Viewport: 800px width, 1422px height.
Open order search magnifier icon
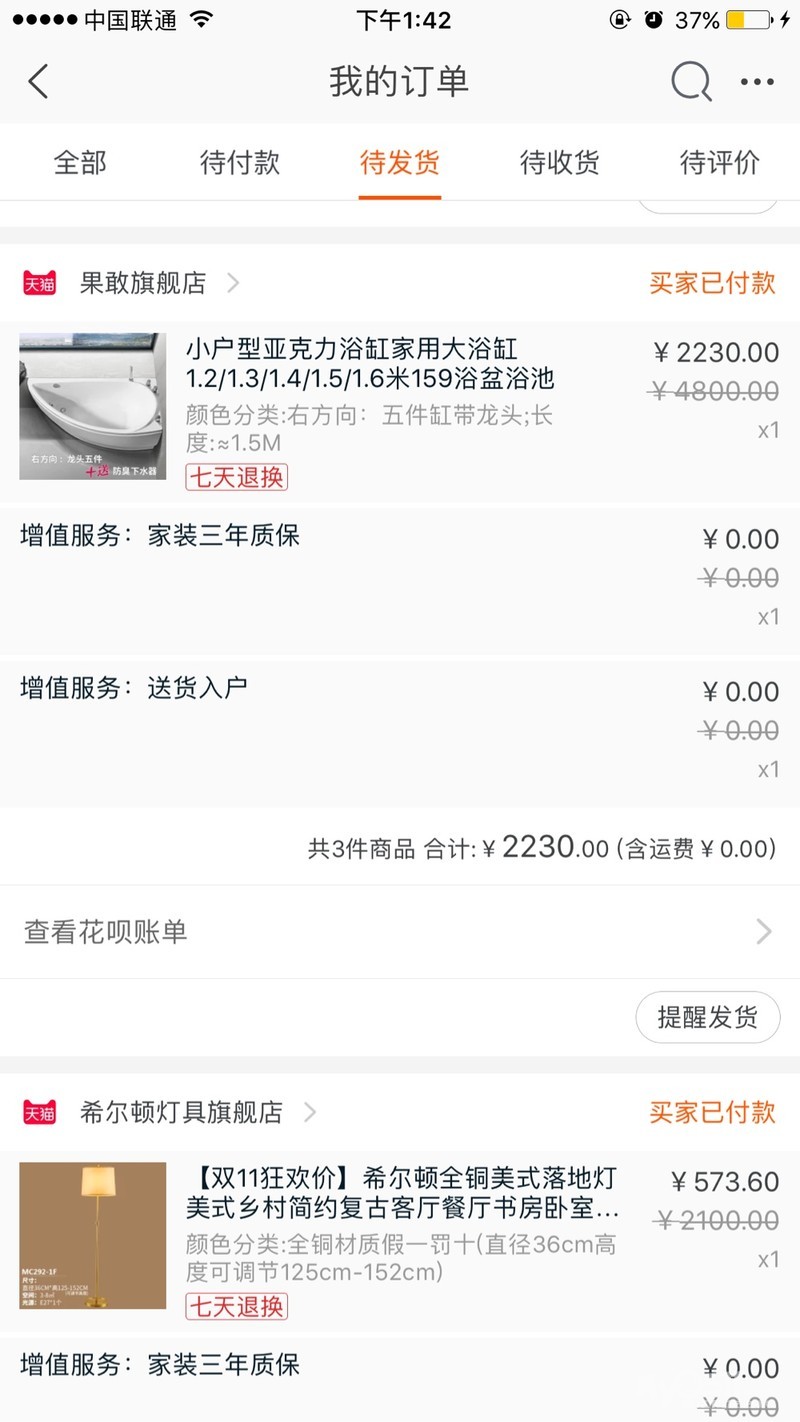click(690, 82)
